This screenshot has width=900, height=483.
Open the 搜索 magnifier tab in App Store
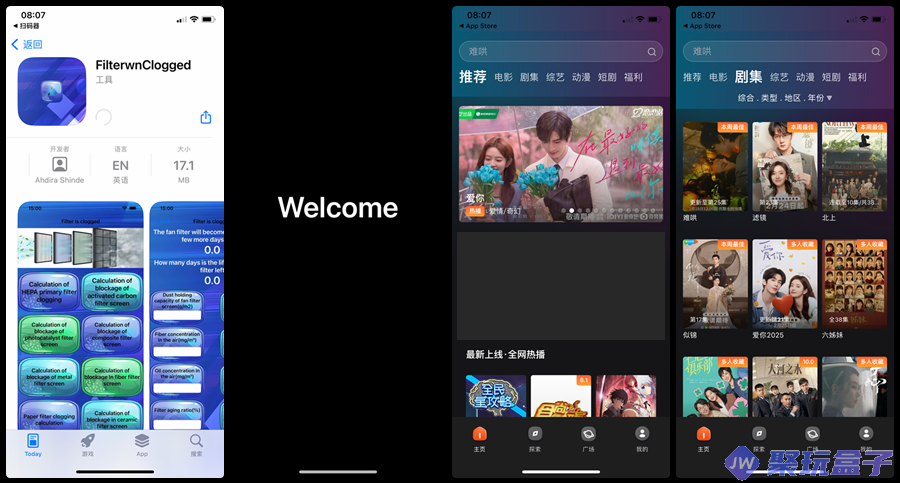coord(196,445)
